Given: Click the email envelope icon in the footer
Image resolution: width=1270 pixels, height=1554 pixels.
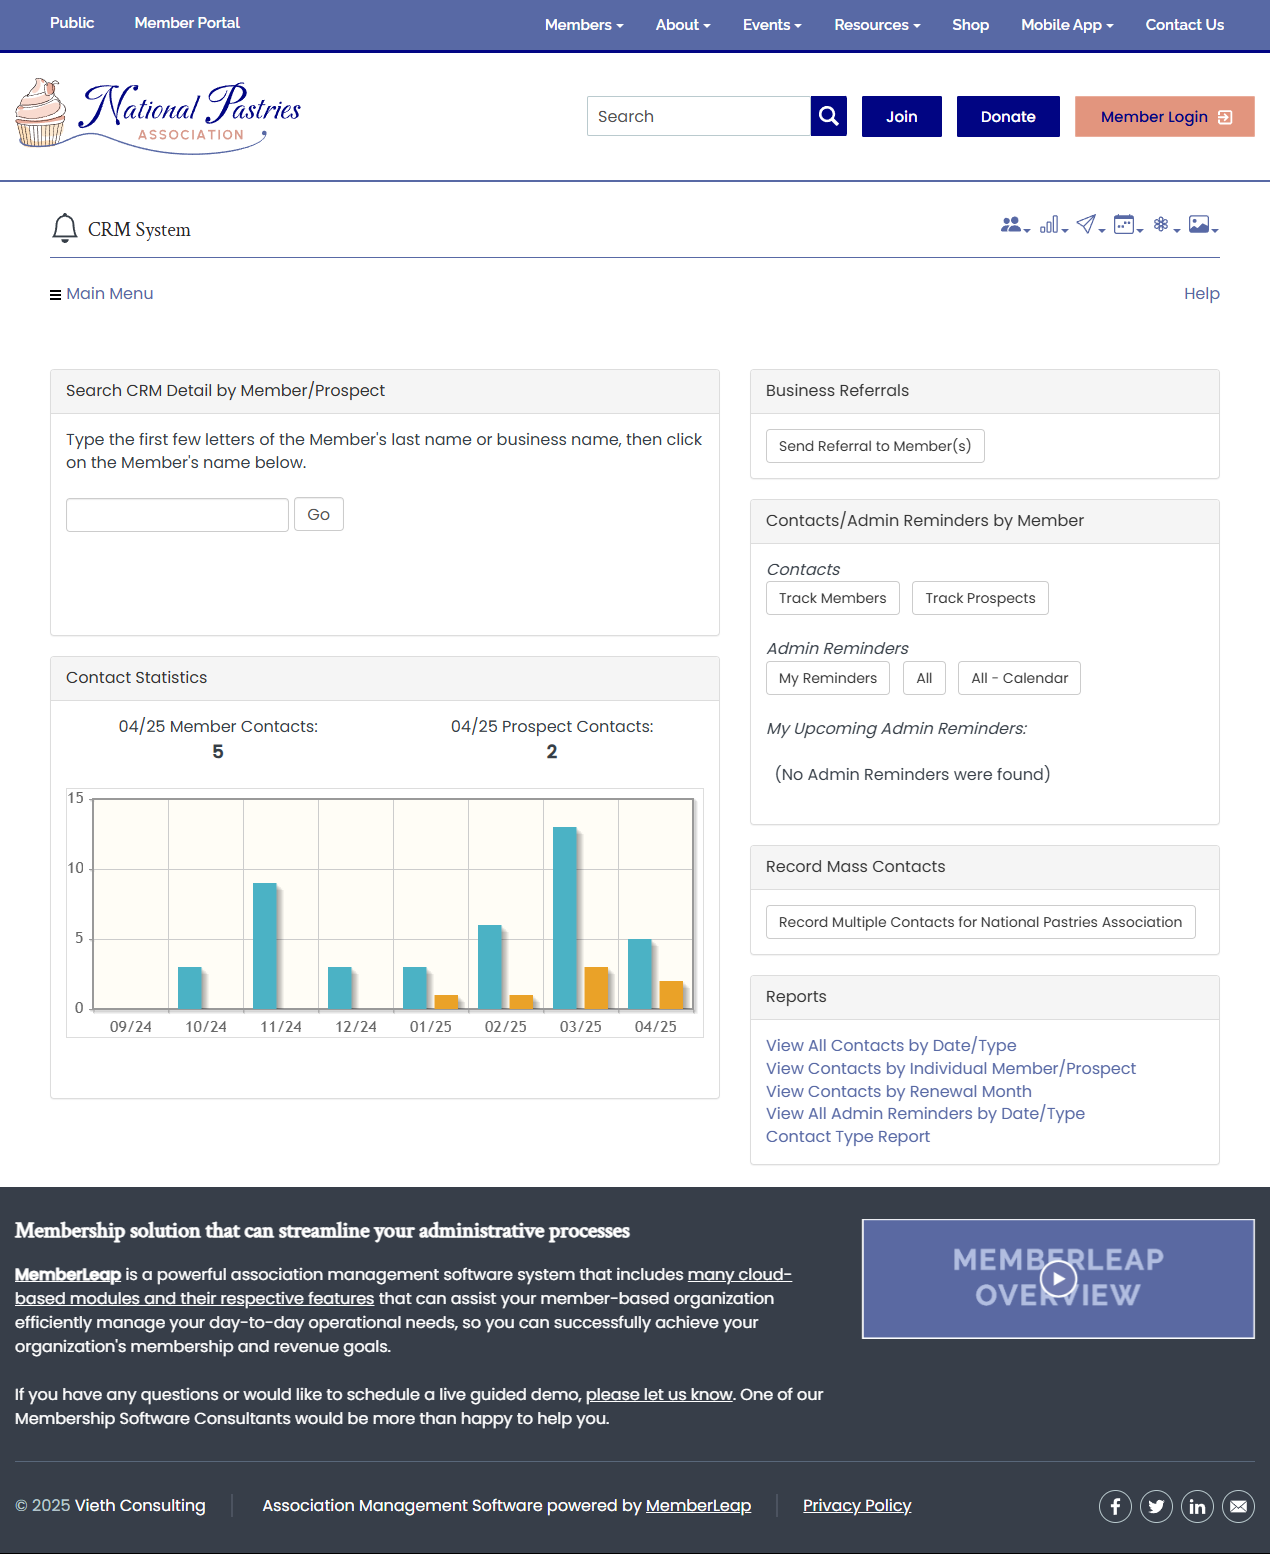Looking at the screenshot, I should pyautogui.click(x=1238, y=1506).
